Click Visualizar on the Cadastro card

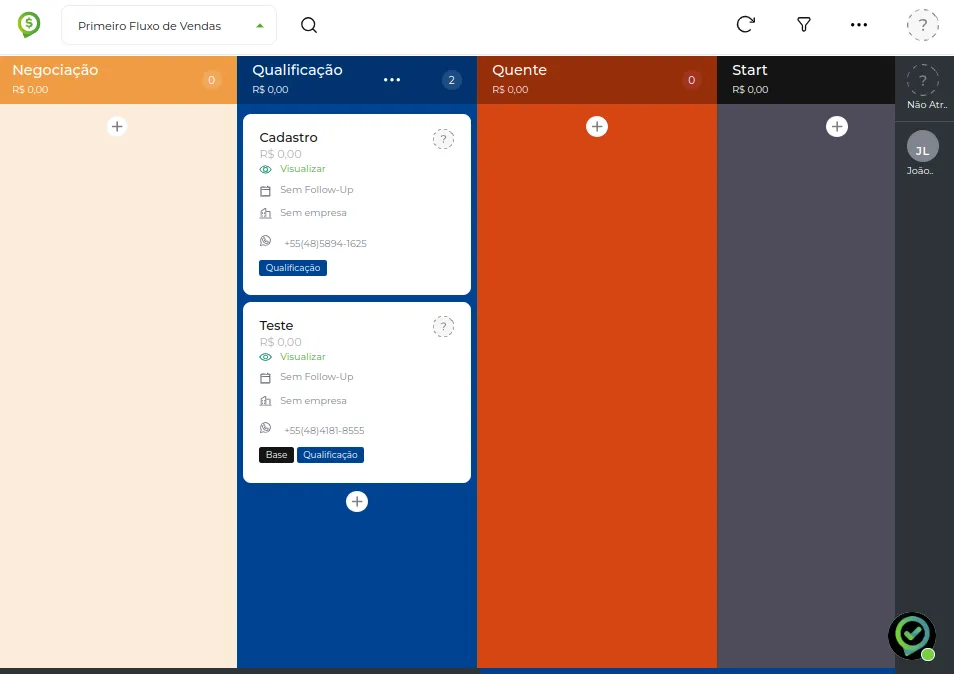[x=302, y=168]
